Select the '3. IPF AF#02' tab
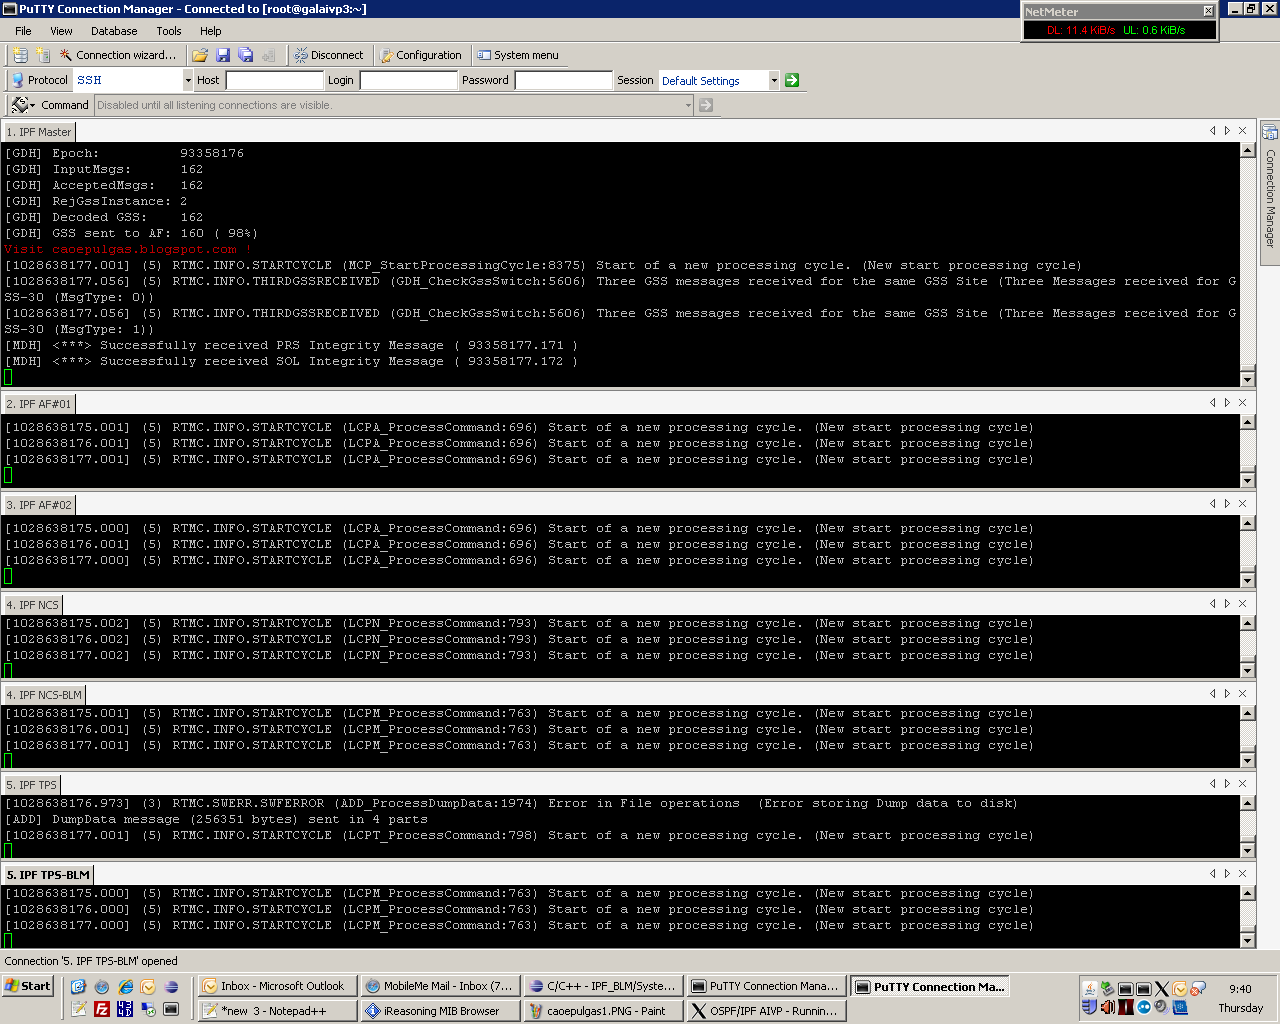 point(39,505)
